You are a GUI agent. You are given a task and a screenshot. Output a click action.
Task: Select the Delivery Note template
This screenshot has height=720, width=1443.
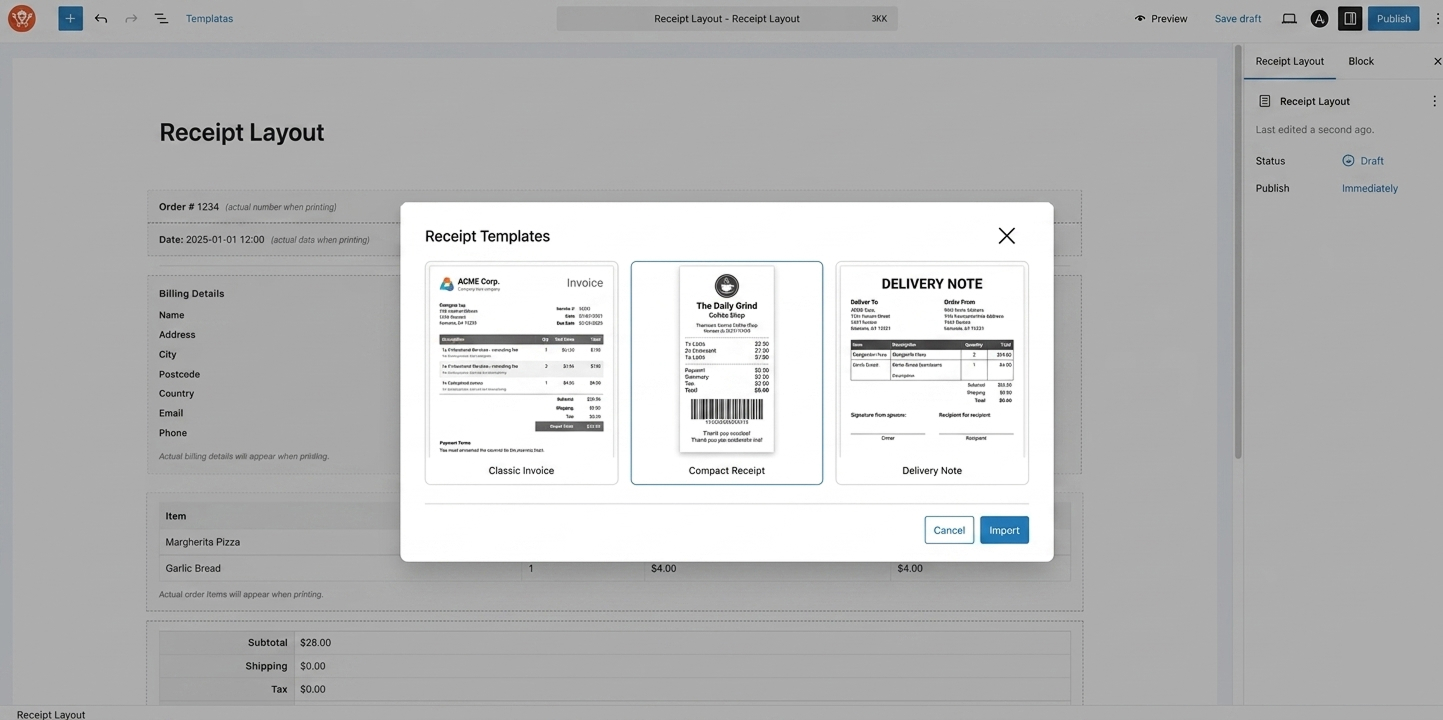[932, 370]
